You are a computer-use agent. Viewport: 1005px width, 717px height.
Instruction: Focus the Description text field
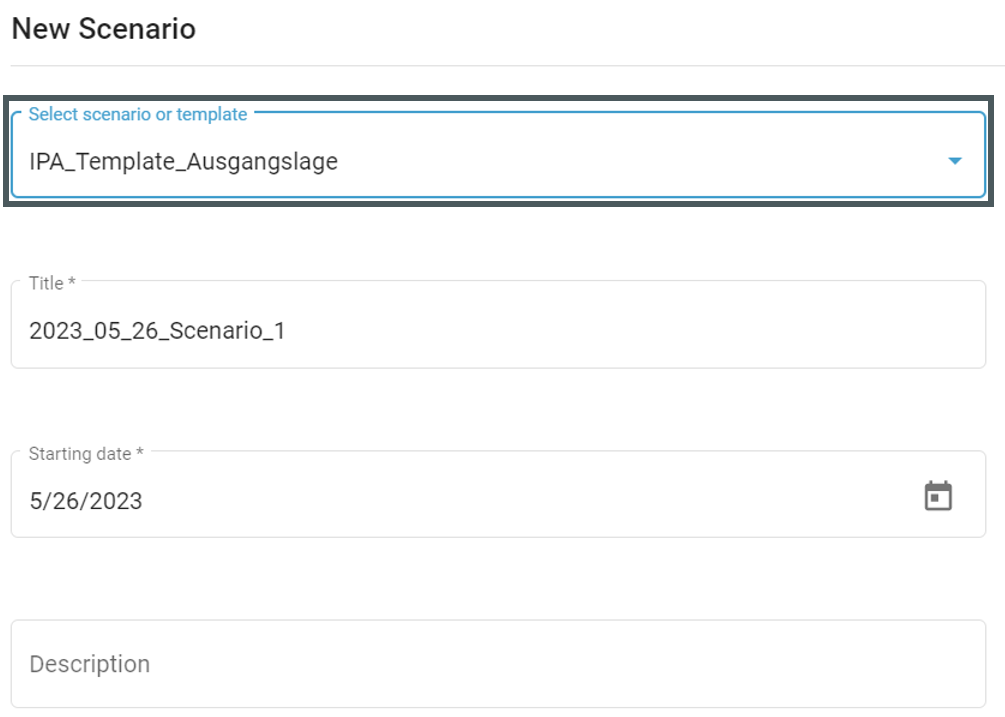tap(498, 664)
